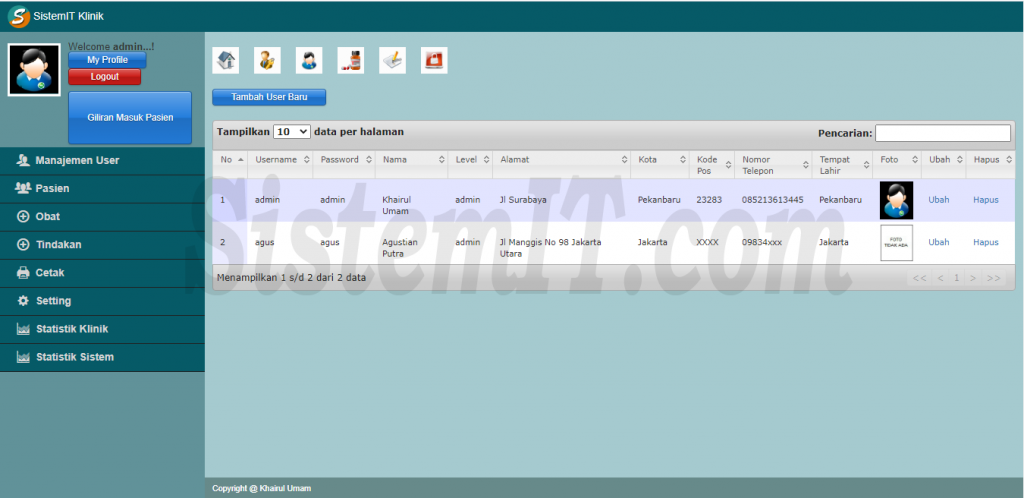Click admin user's photo thumbnail
Screen dimensions: 1024x498
point(896,200)
